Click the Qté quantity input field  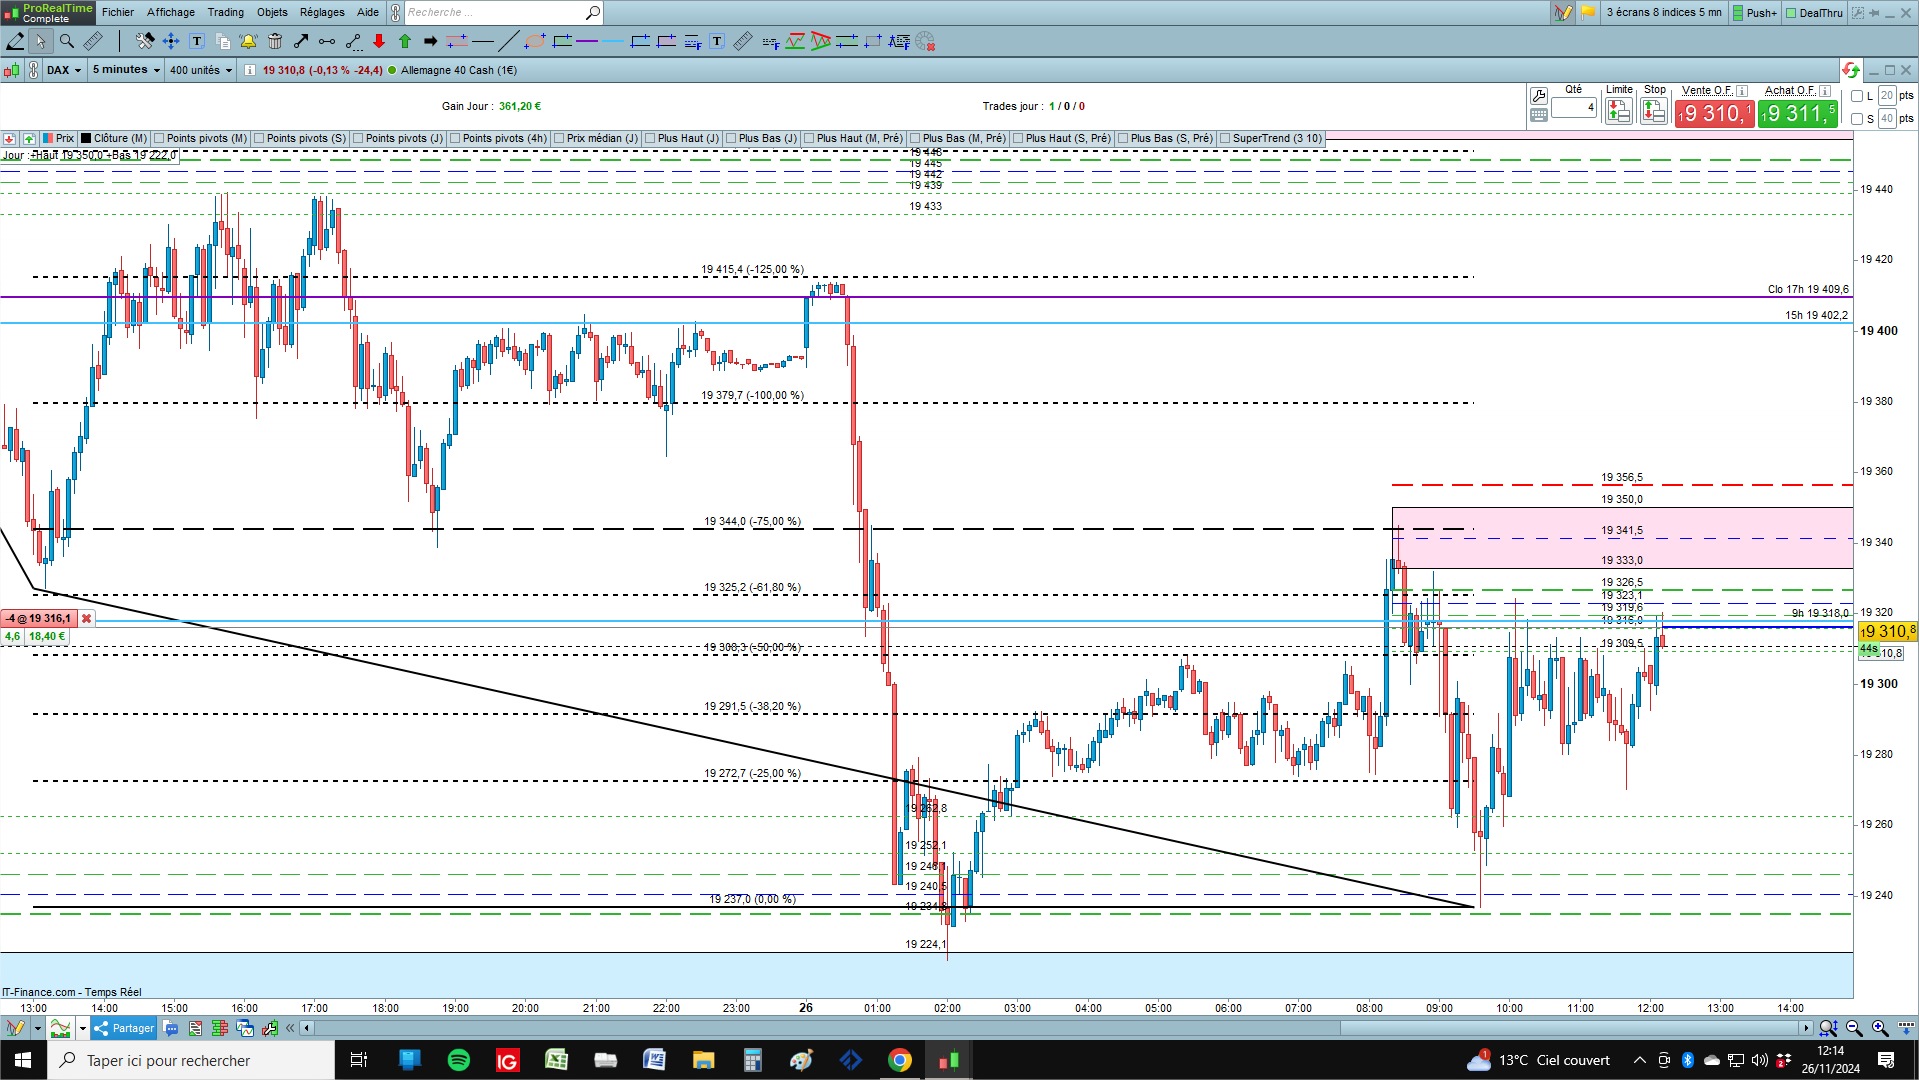1574,107
